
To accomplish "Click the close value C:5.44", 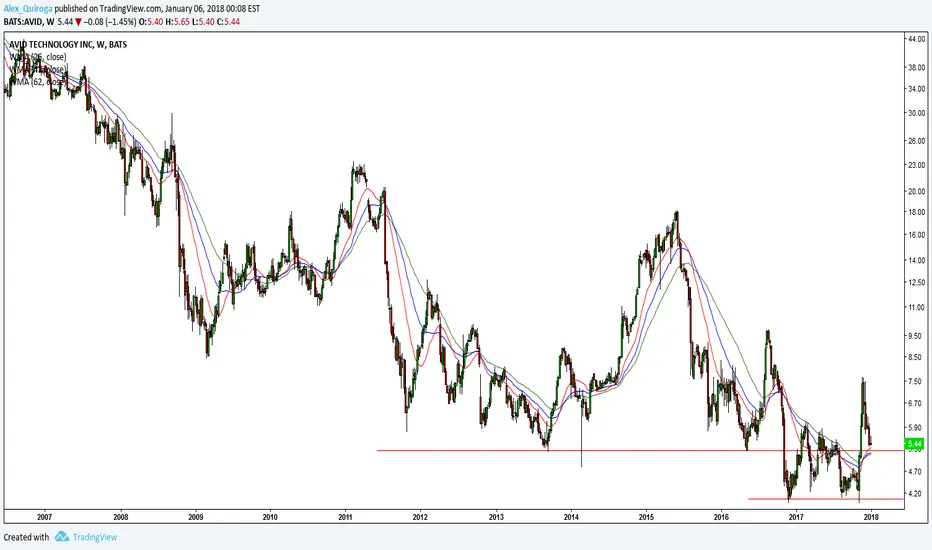I will 228,21.
